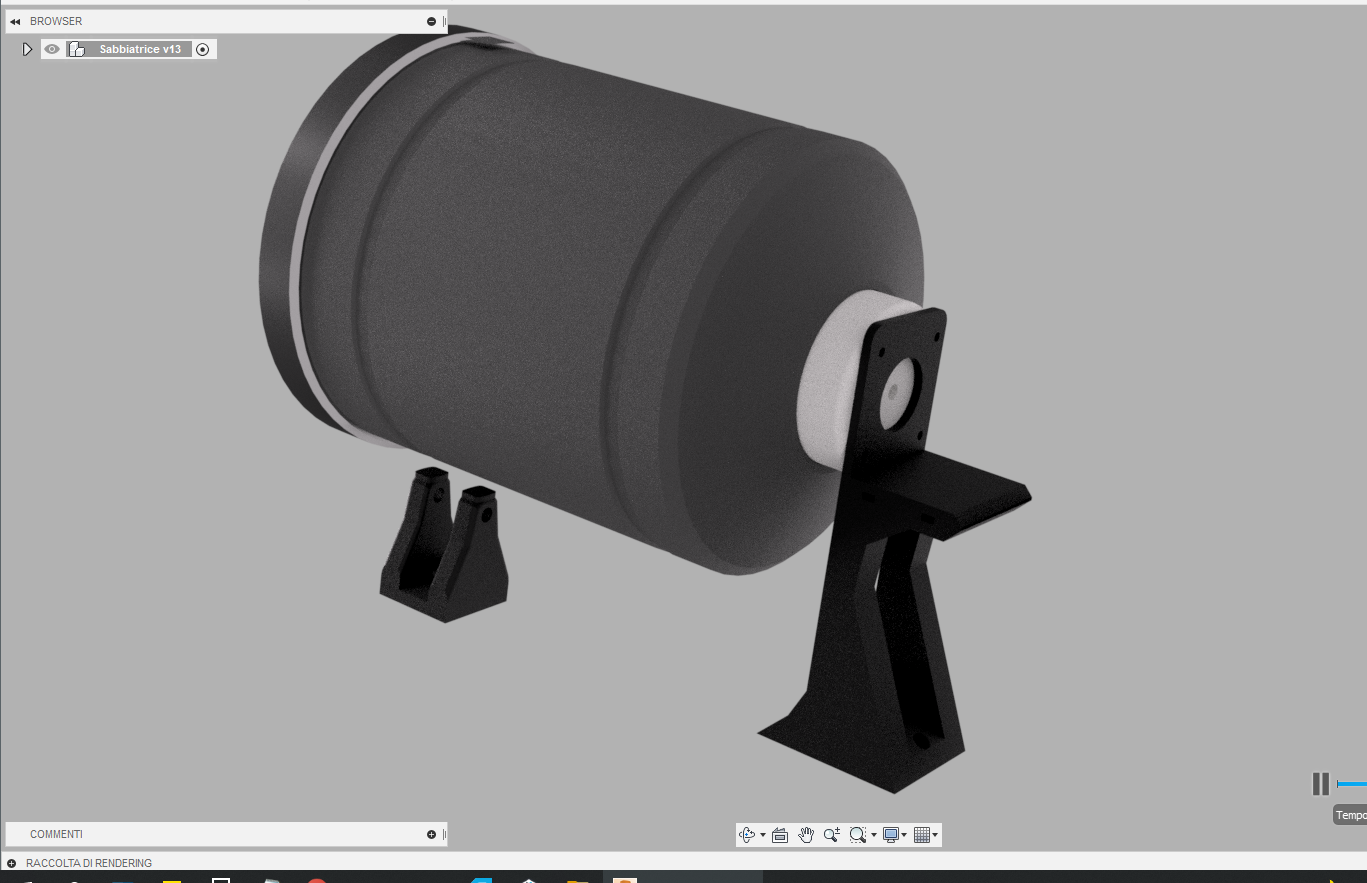Open the Zoom Window dropdown arrow

[874, 835]
